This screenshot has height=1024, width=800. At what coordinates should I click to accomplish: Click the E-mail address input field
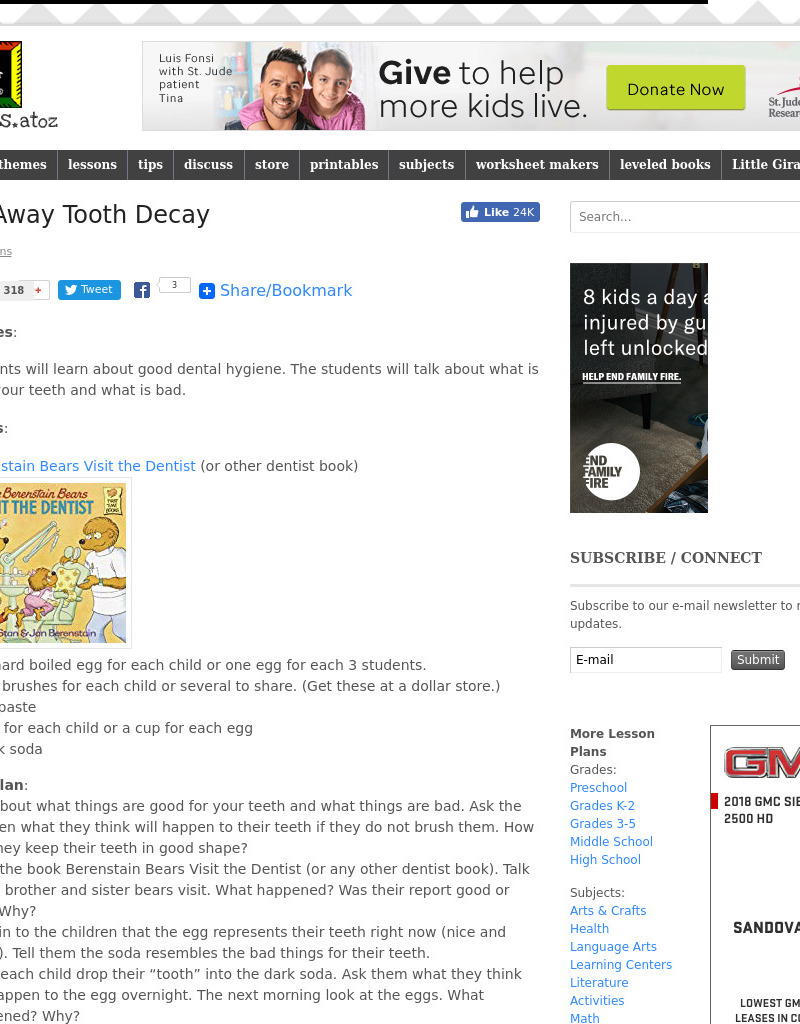645,659
